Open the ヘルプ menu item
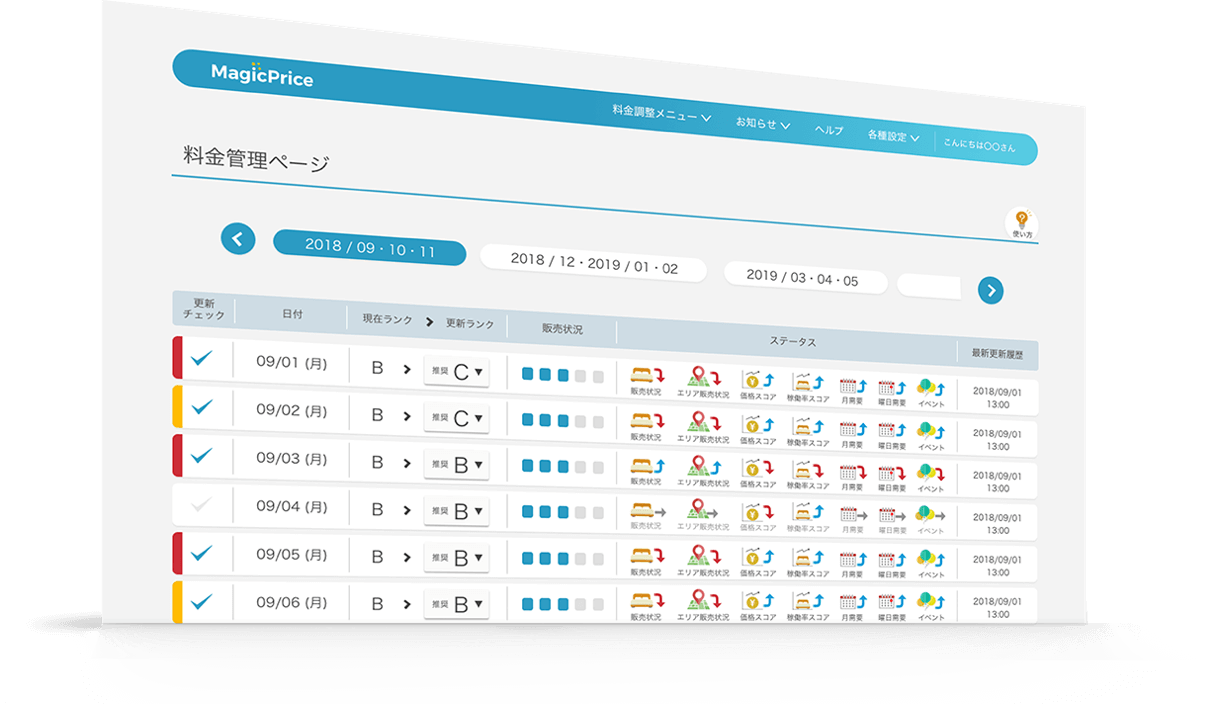The width and height of the screenshot is (1220, 704). [x=829, y=129]
